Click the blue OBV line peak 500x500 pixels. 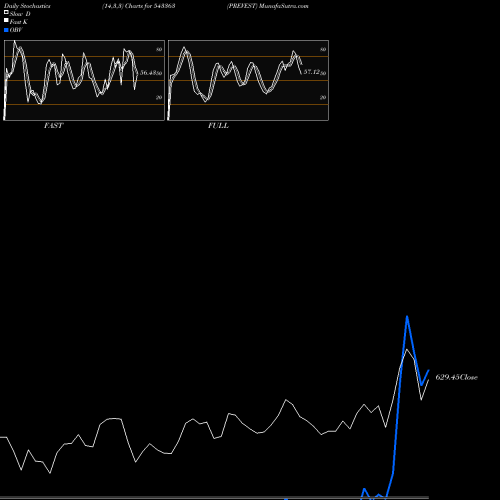coord(407,317)
